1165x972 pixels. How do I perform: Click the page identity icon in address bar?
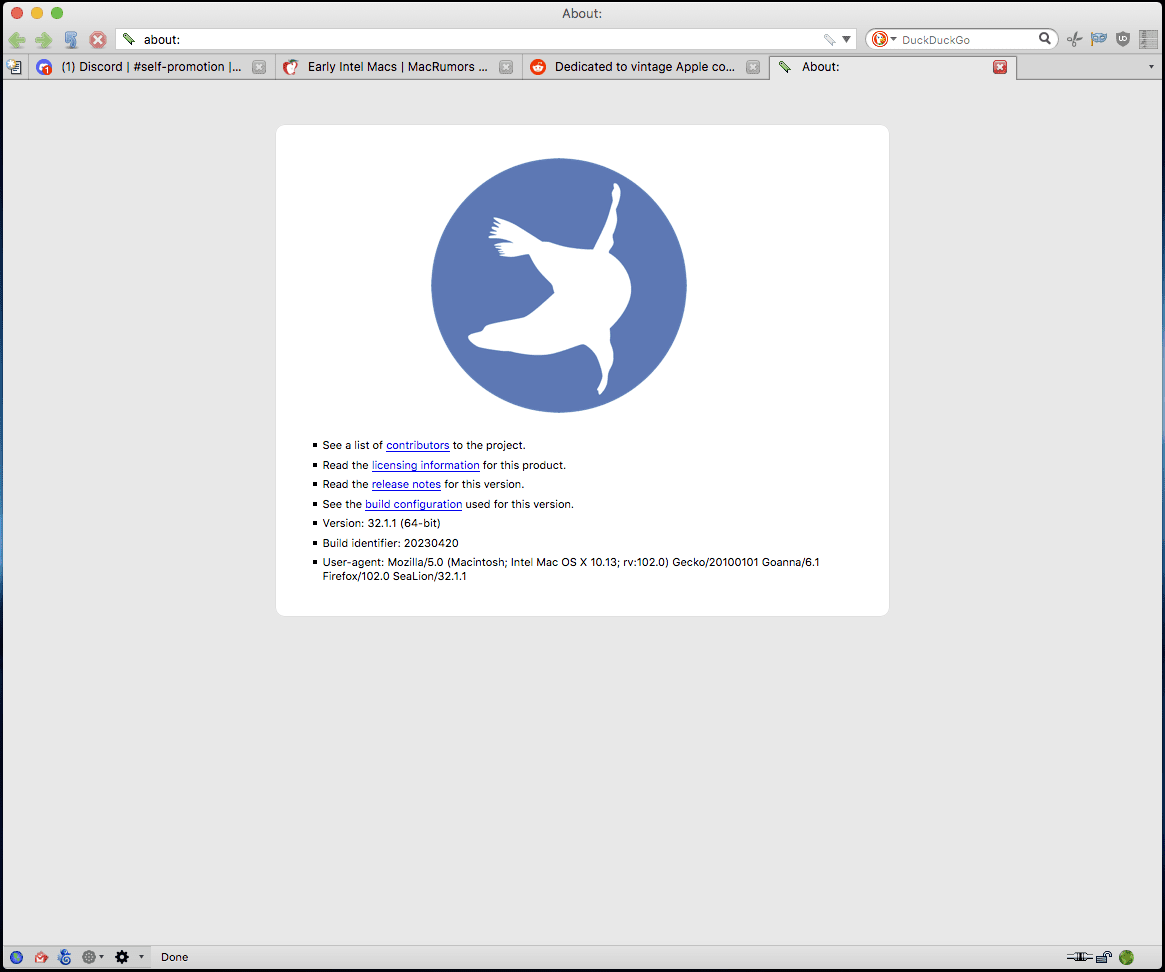(x=129, y=39)
